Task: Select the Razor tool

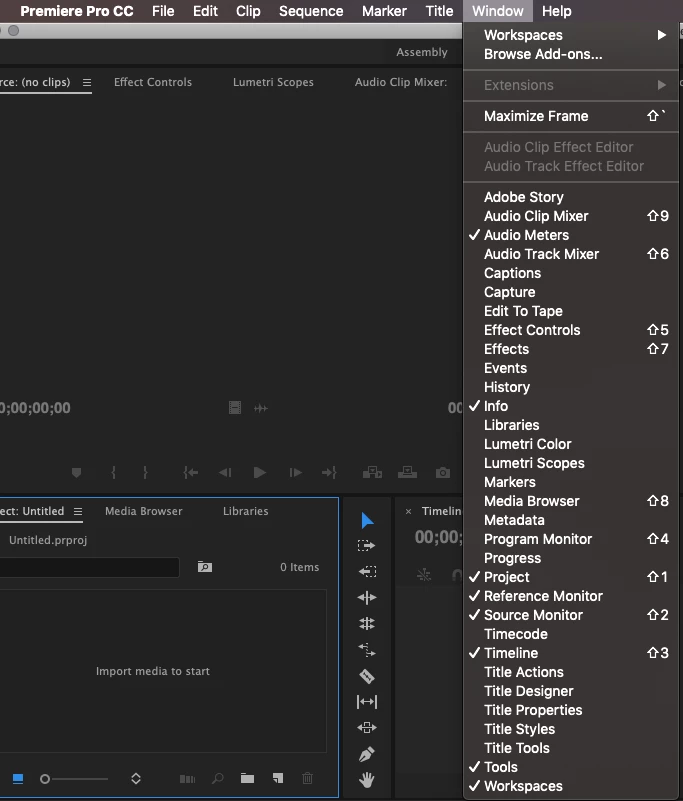Action: click(x=367, y=676)
